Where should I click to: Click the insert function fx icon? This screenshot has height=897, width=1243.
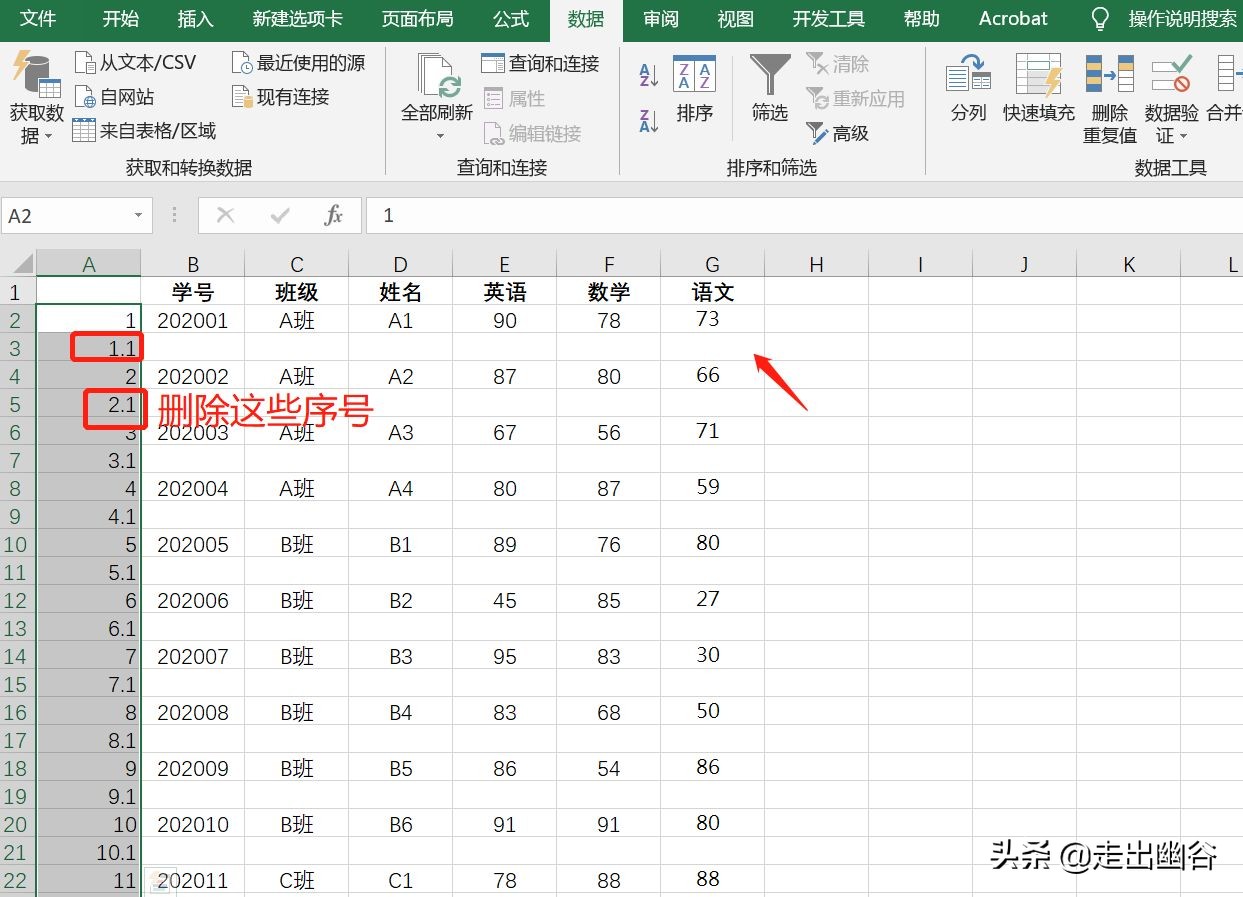pos(334,215)
